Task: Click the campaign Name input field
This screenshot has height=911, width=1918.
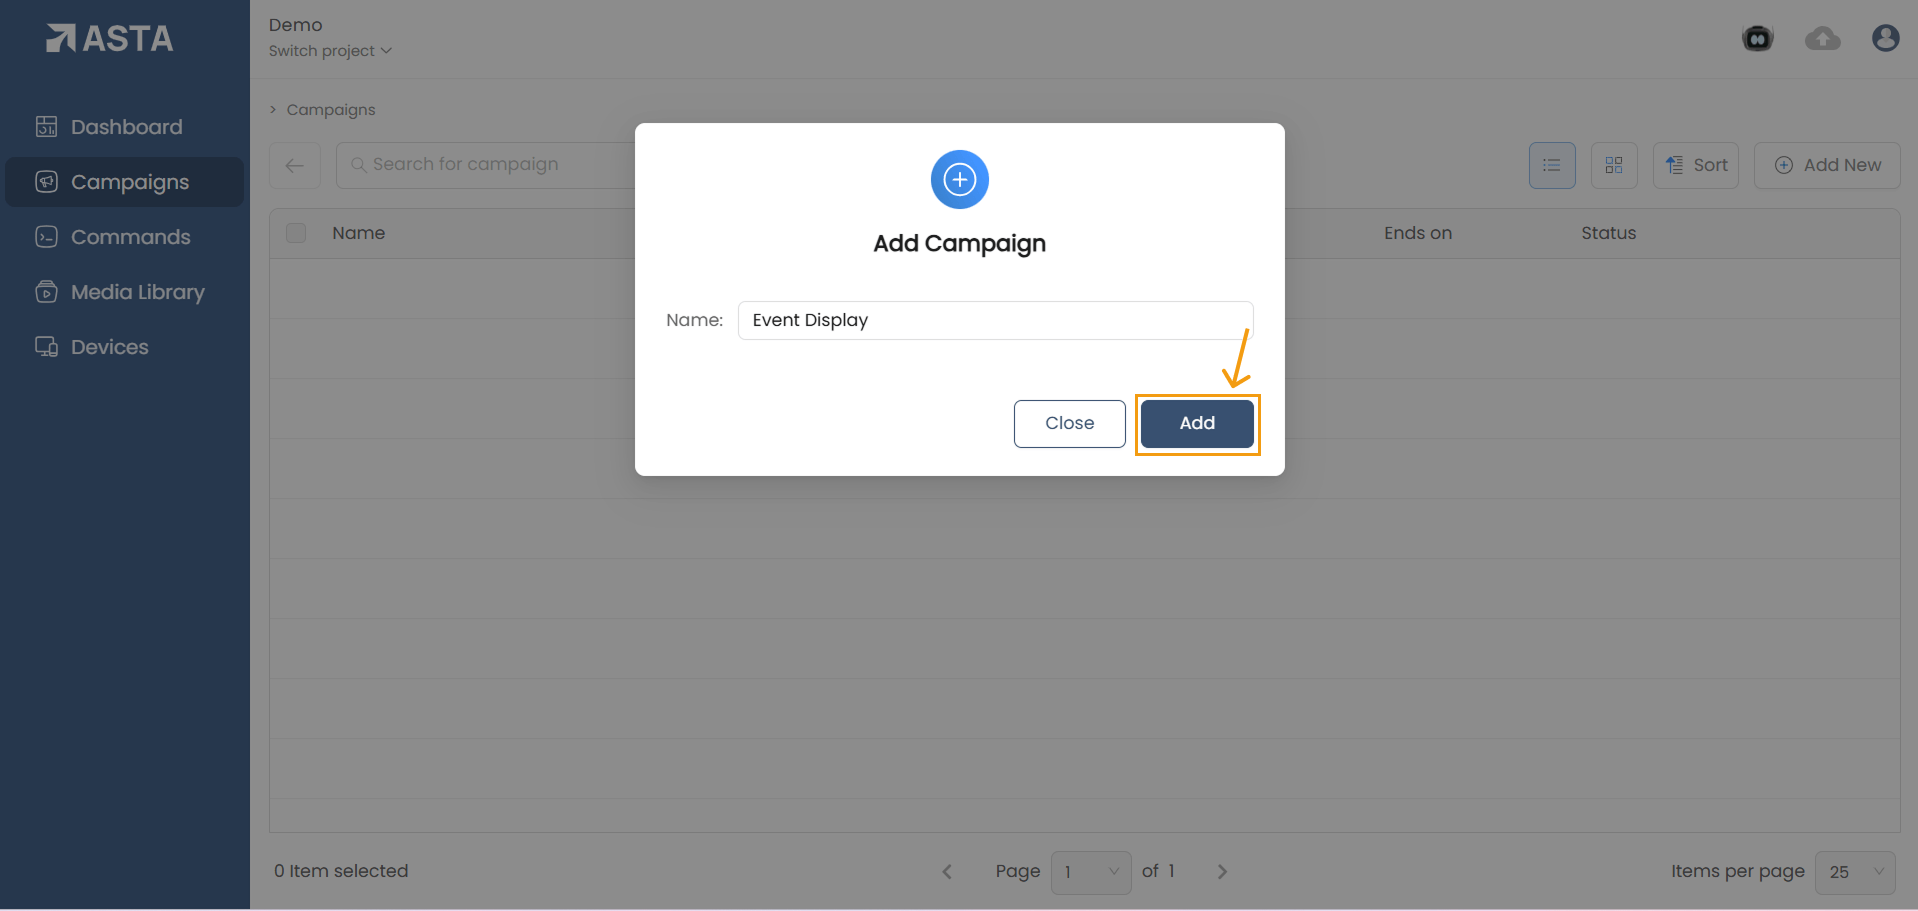Action: [x=995, y=320]
